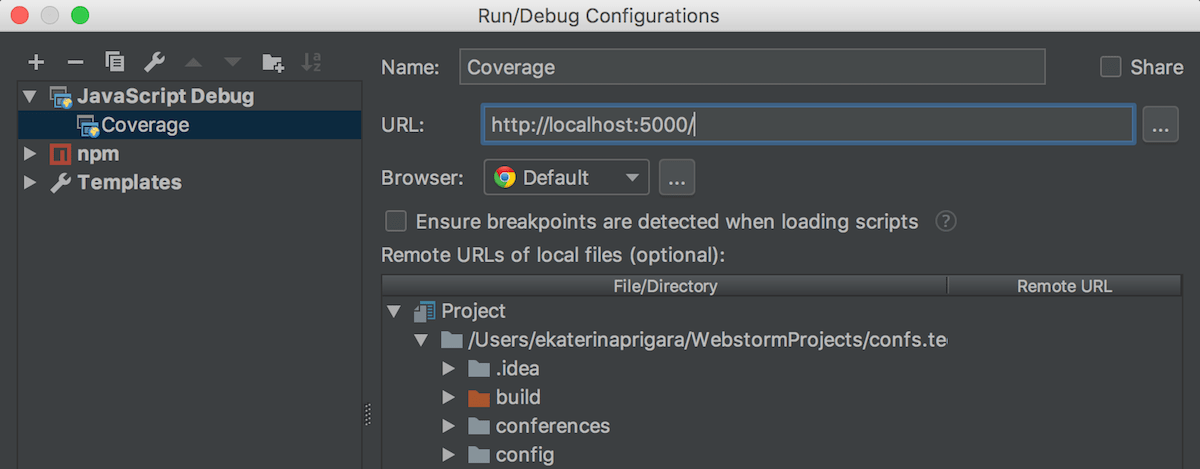Click the wrench Edit Templates icon

tap(153, 62)
